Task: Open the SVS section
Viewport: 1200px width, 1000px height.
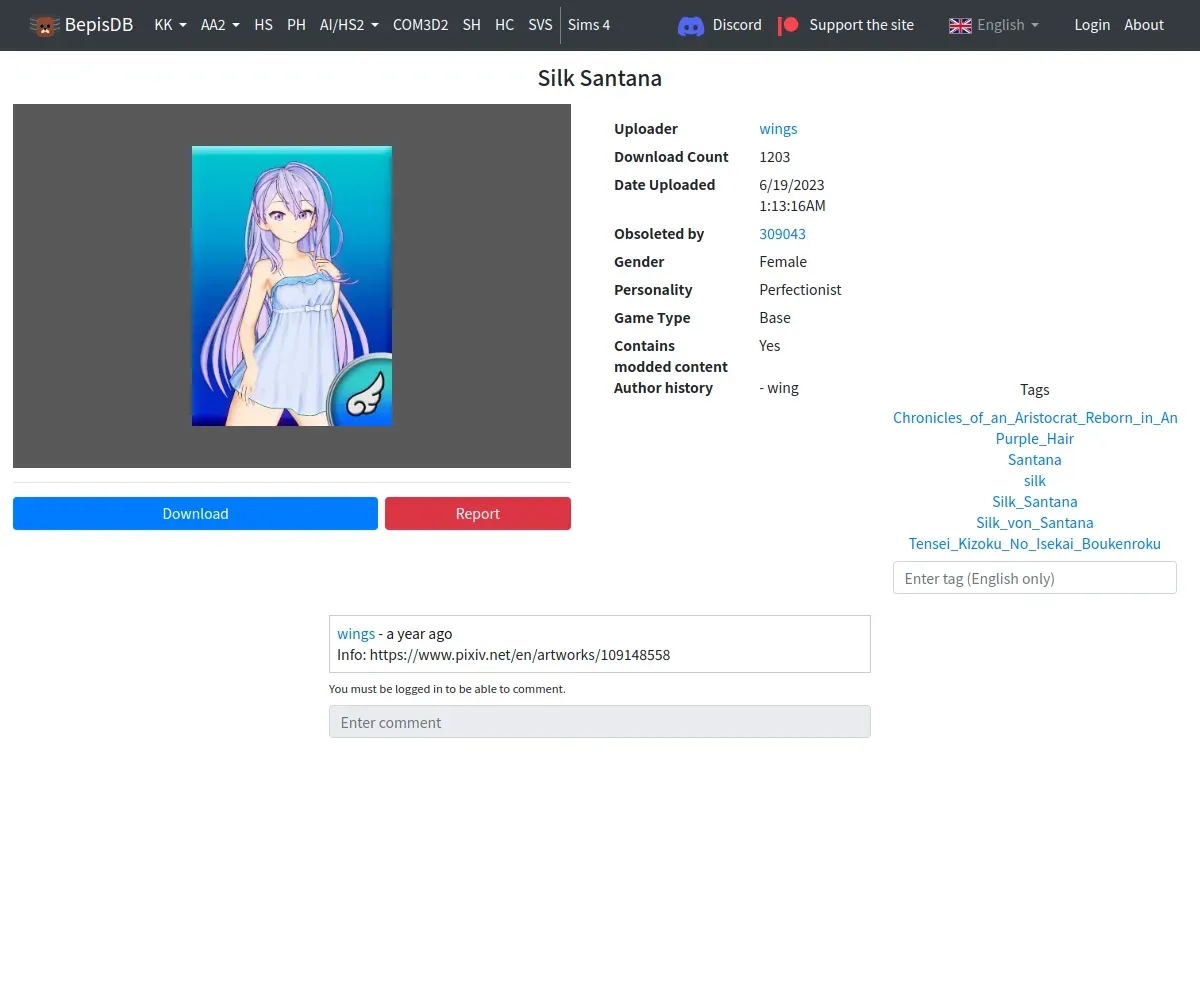Action: click(x=540, y=25)
